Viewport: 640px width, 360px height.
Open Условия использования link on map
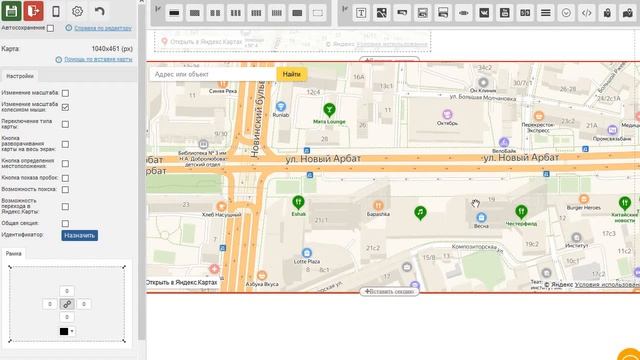click(x=607, y=284)
